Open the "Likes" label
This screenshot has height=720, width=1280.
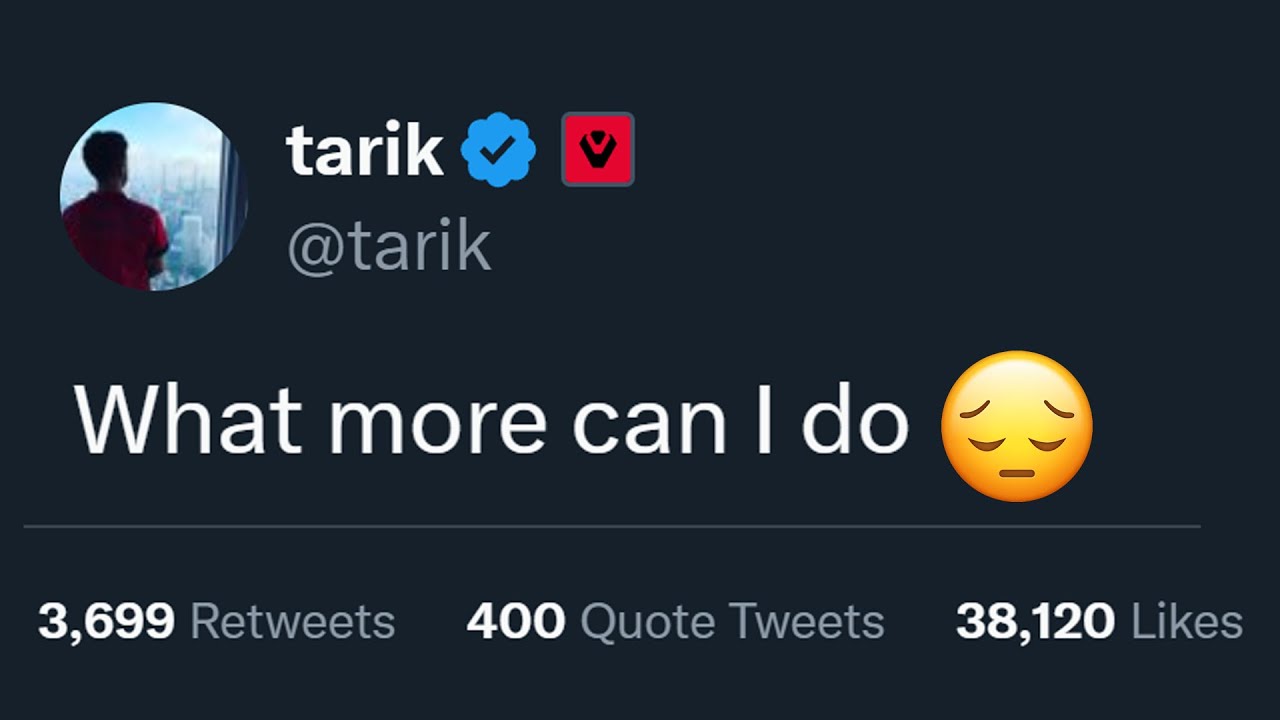point(1187,622)
